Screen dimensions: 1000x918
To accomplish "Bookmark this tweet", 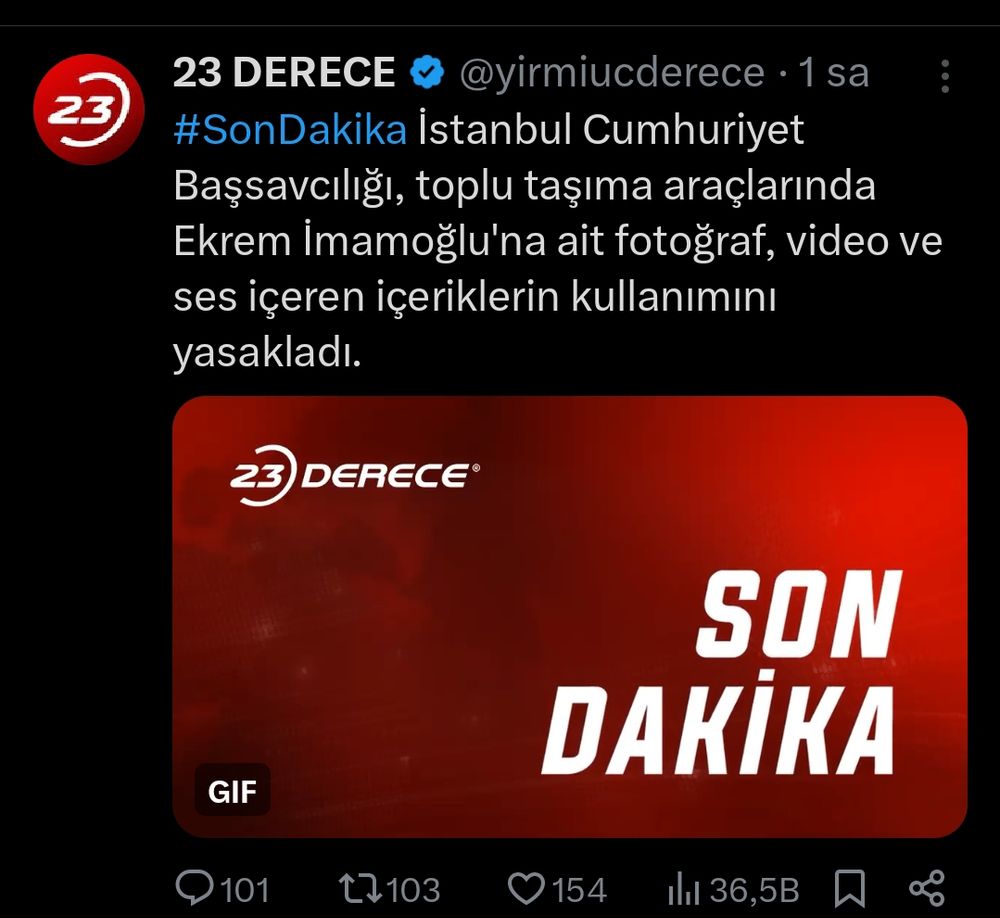I will point(850,888).
